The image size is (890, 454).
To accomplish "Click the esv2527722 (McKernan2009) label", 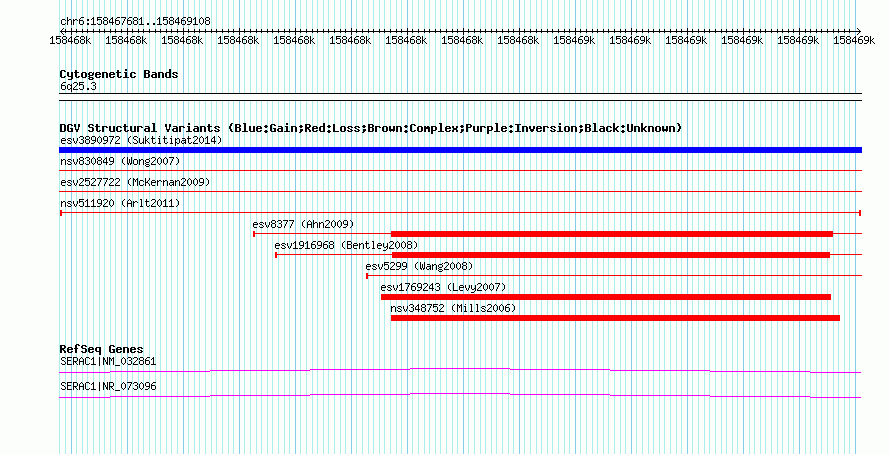I will (135, 182).
